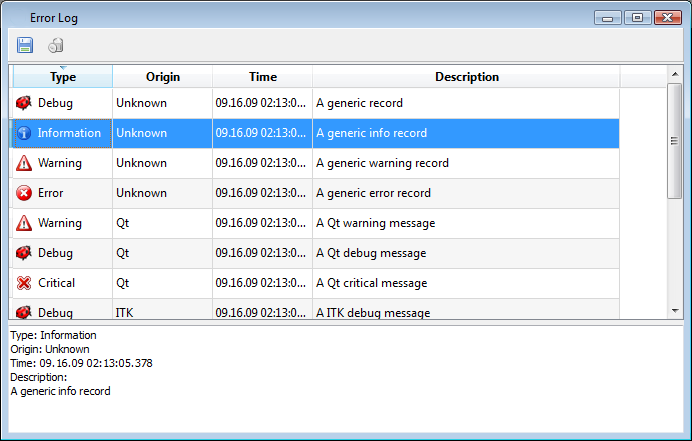Click the Save log floppy disk icon
The height and width of the screenshot is (441, 692).
pos(25,45)
